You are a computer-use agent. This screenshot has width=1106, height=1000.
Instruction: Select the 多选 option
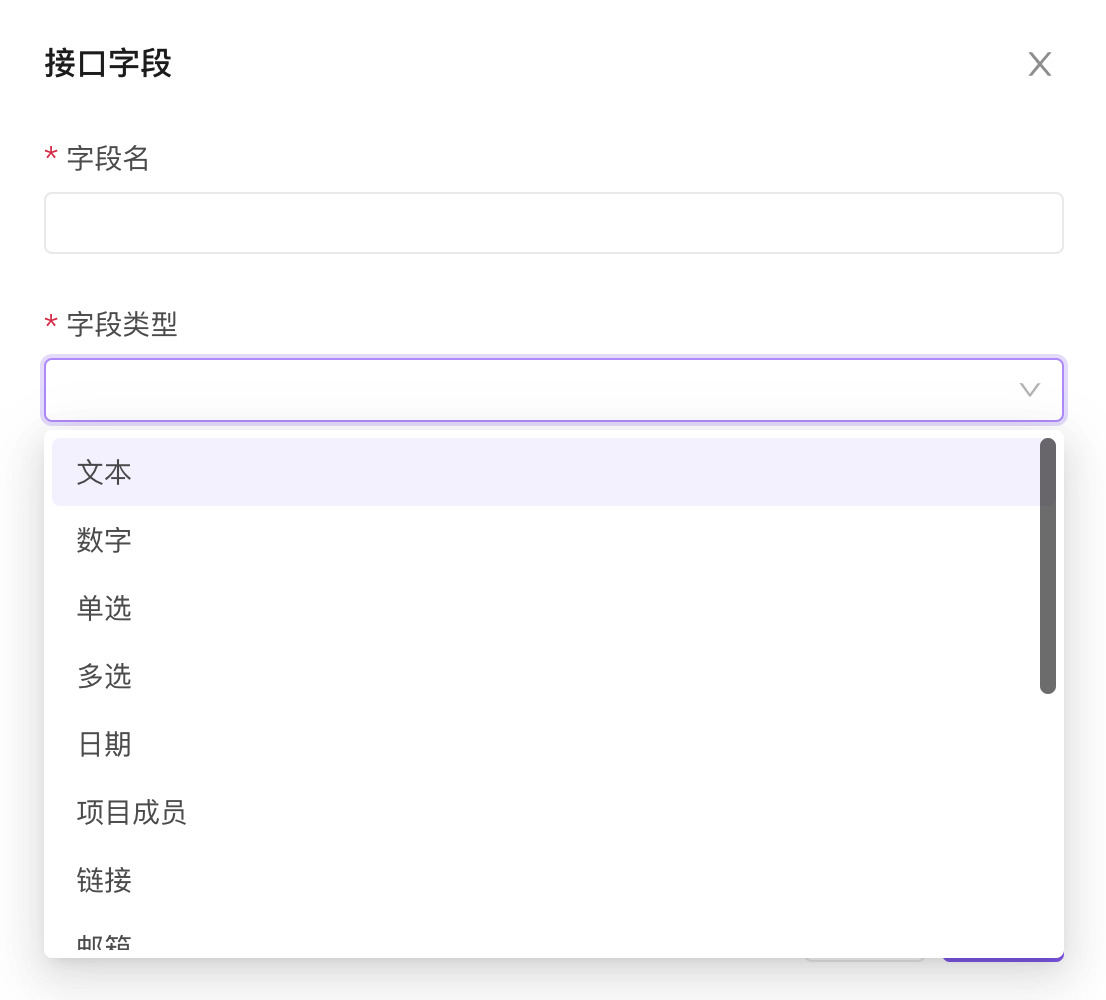(x=104, y=677)
